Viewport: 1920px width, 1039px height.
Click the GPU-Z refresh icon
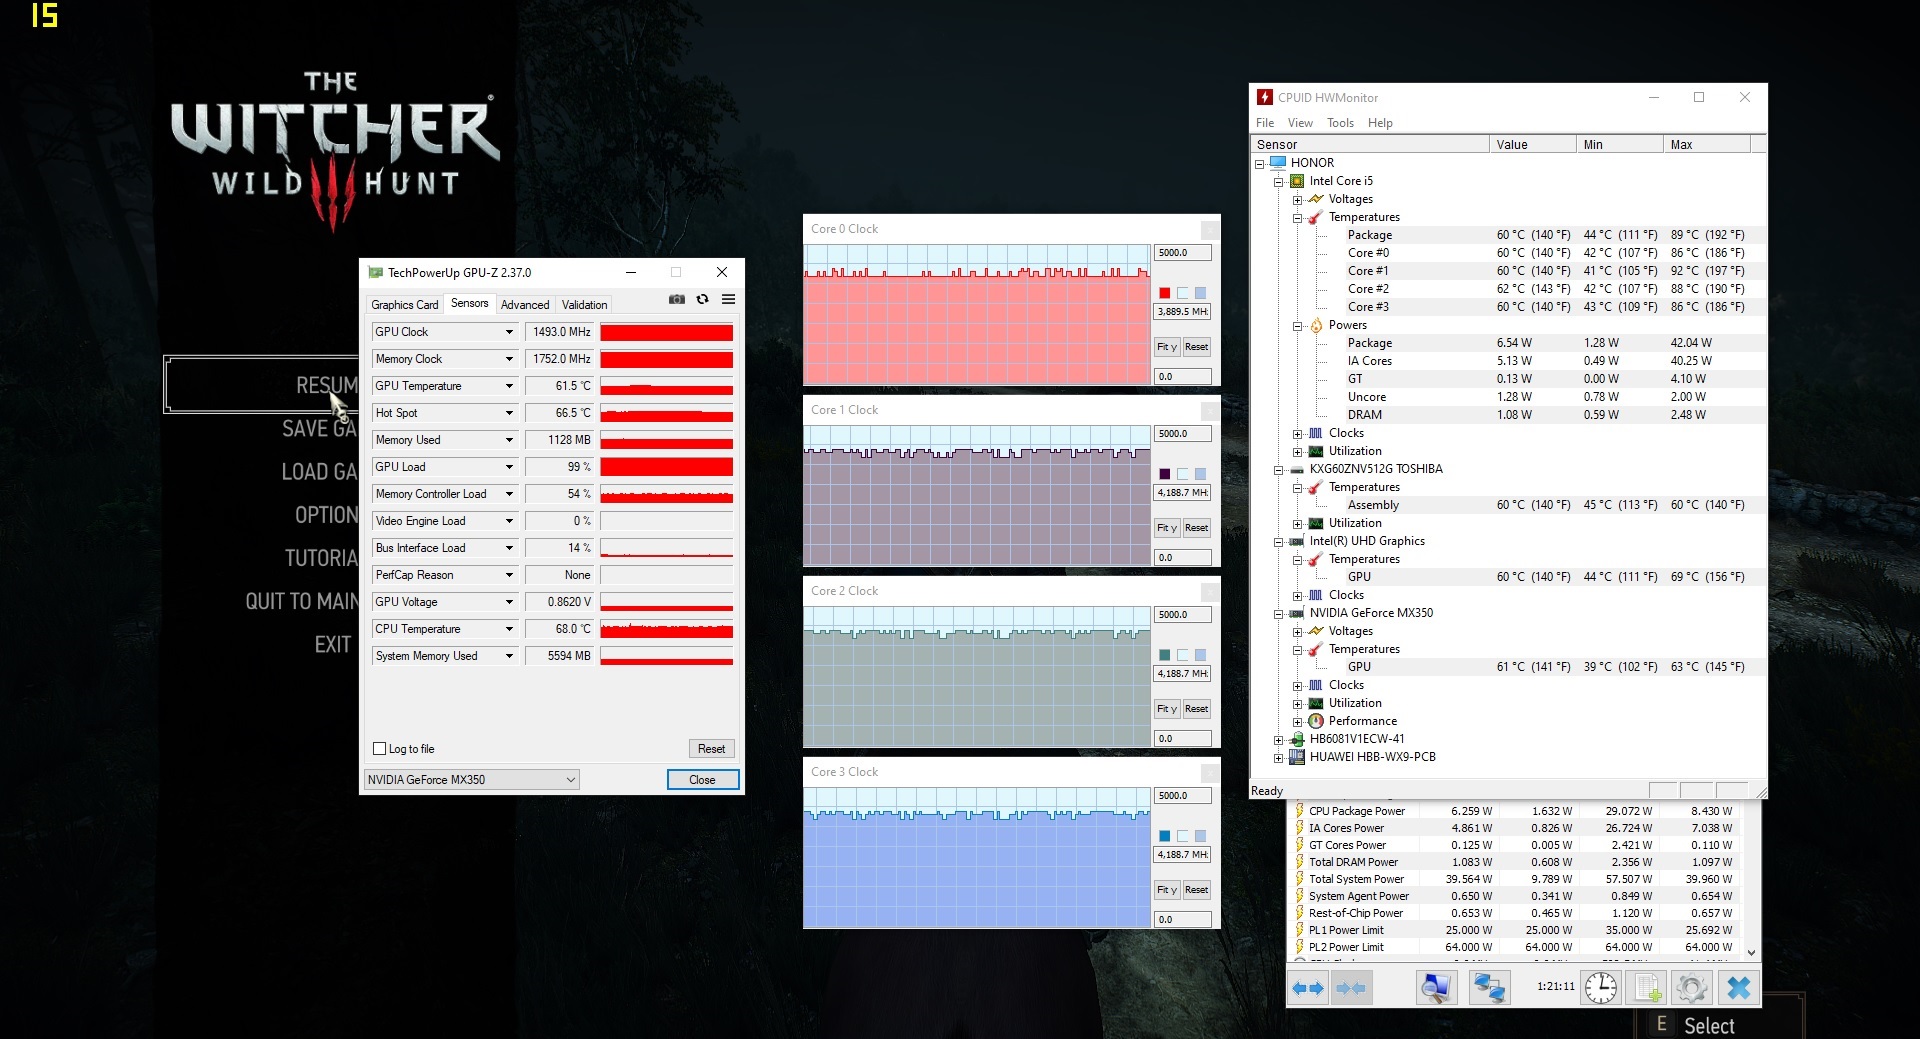702,300
